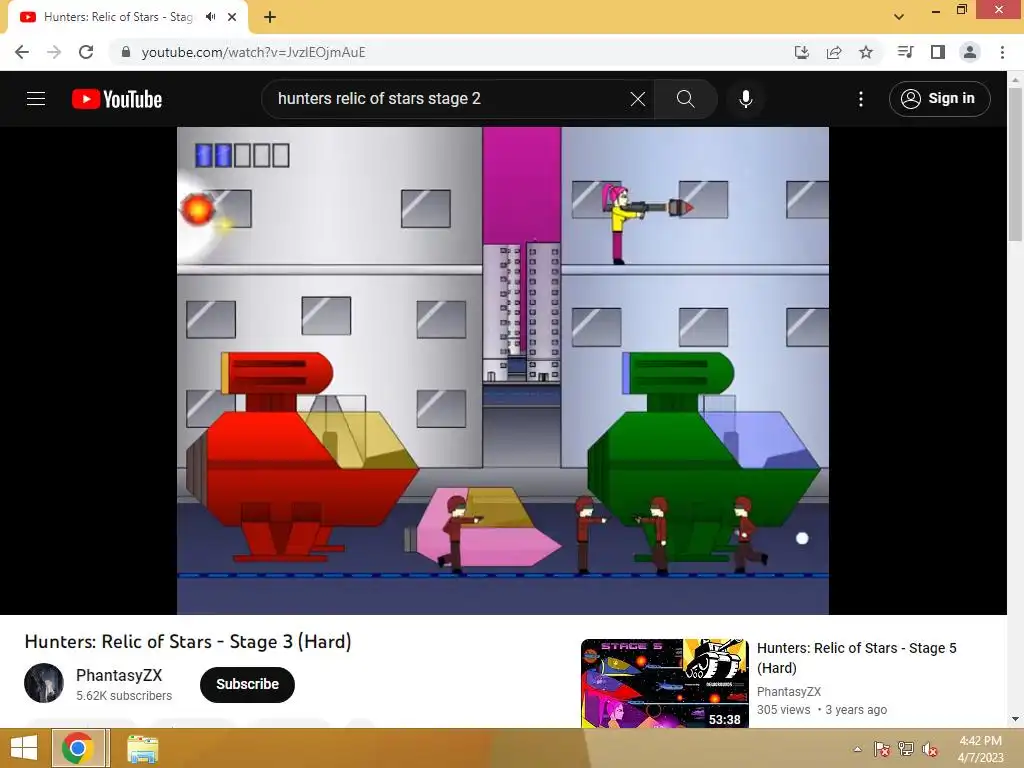Open a new tab

pyautogui.click(x=270, y=17)
